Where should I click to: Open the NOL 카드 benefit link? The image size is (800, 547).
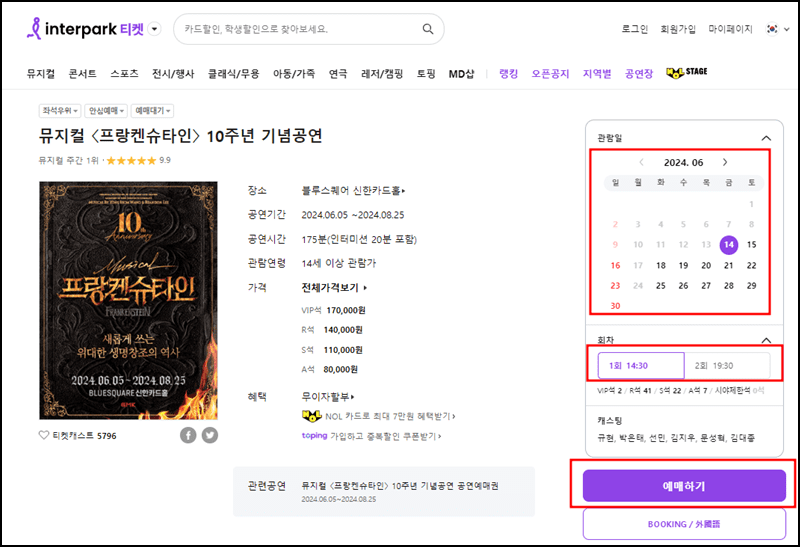click(x=378, y=416)
